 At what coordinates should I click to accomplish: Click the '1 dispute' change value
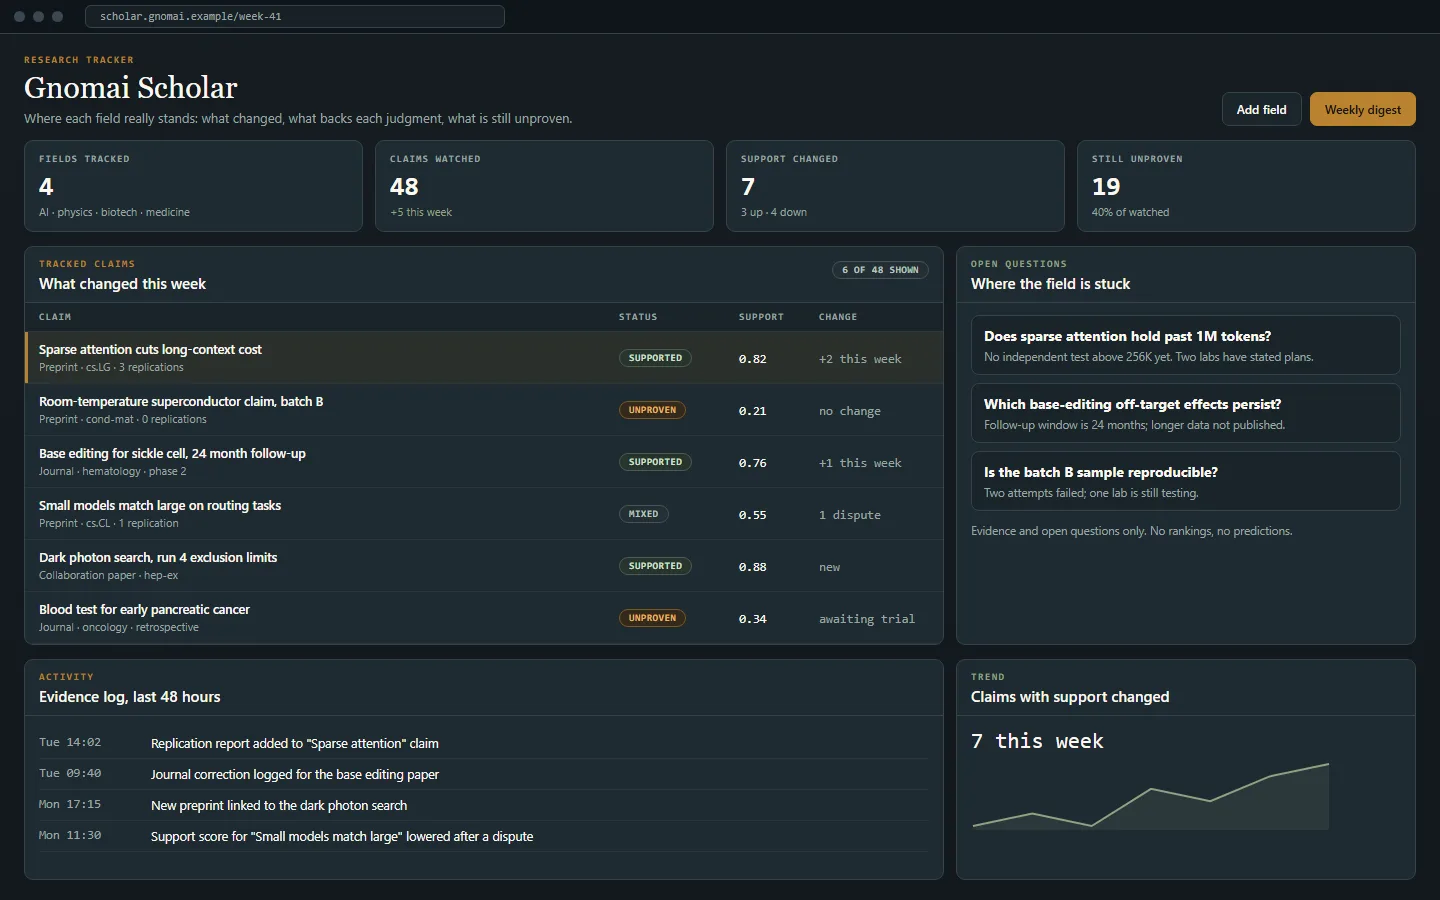point(850,515)
